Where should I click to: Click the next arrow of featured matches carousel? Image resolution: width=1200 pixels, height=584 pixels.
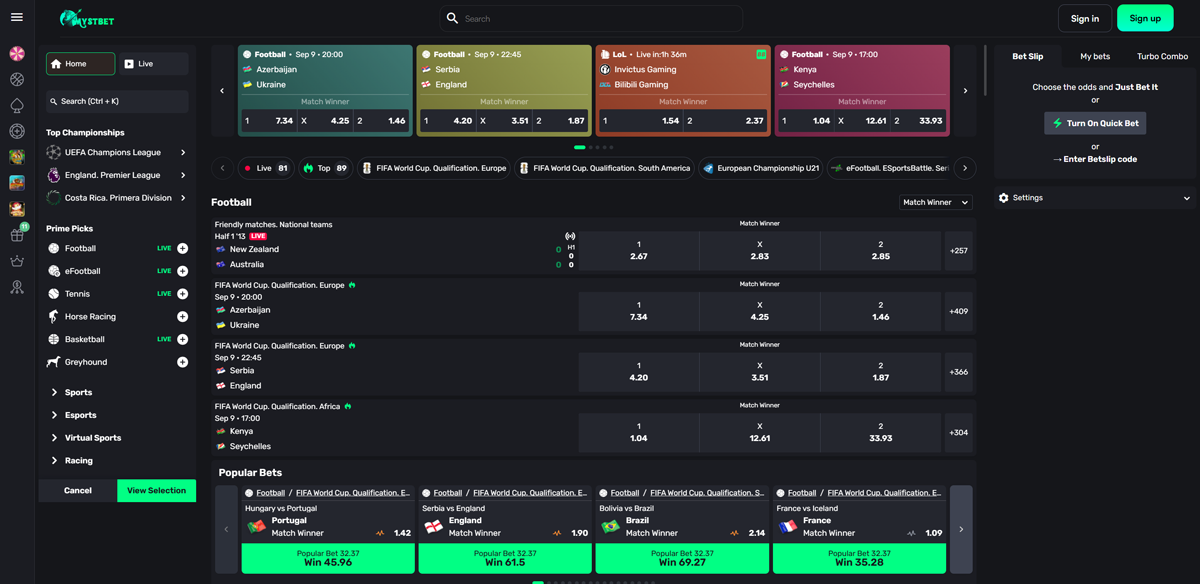(x=965, y=91)
